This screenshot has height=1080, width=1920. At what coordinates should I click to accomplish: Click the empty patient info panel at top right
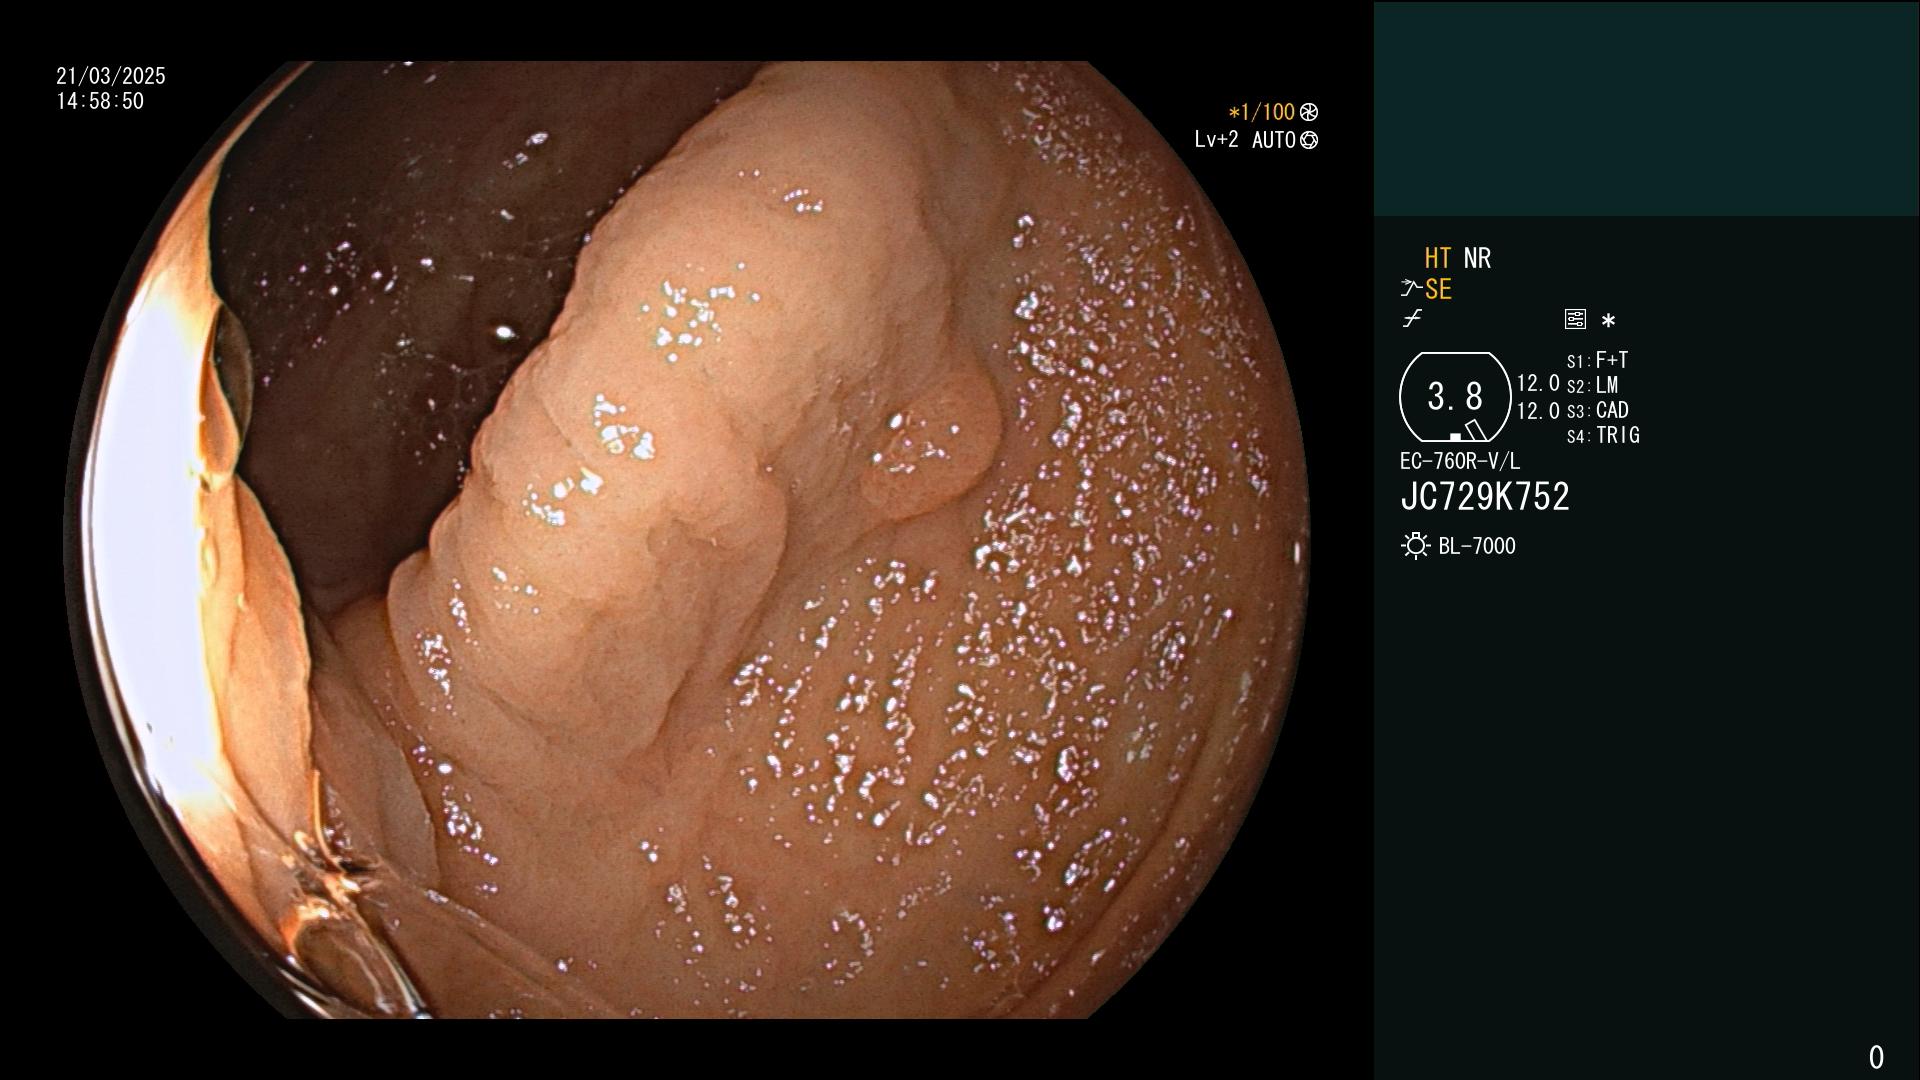point(1647,108)
